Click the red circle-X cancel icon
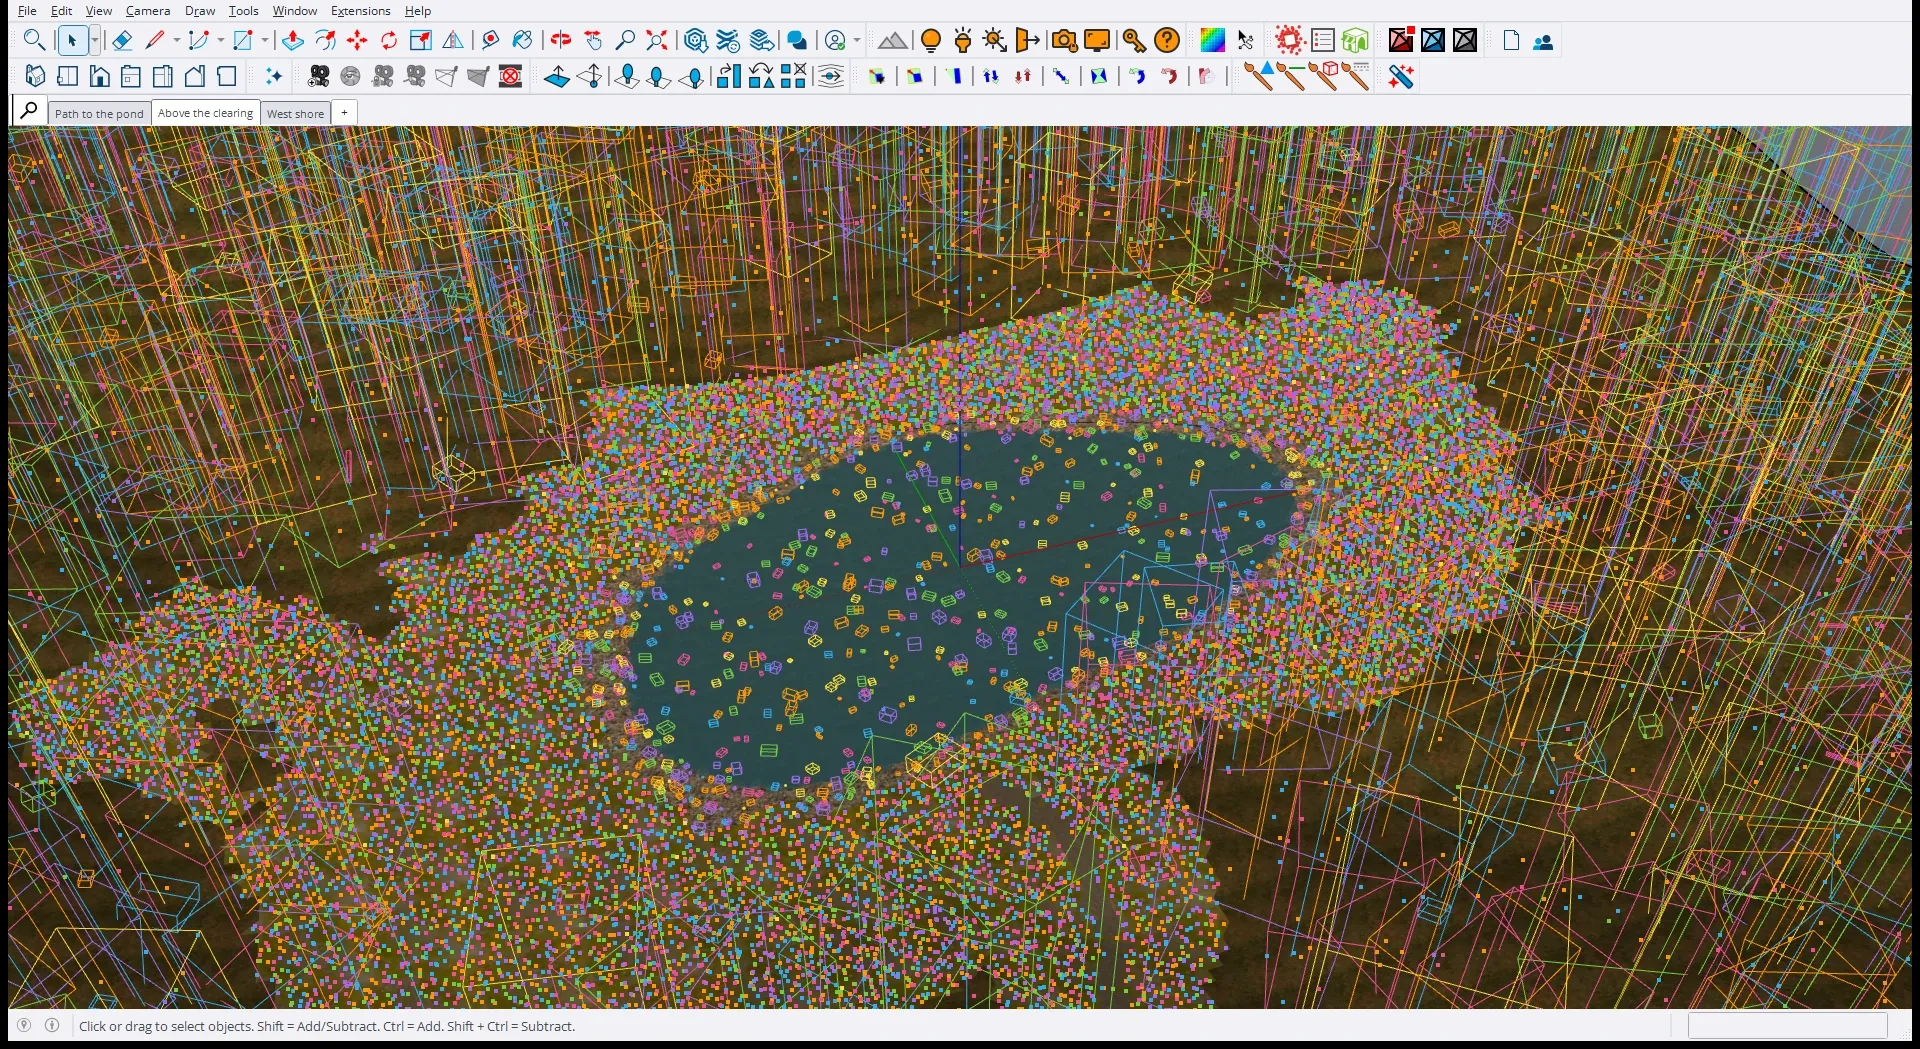The width and height of the screenshot is (1920, 1049). pos(511,76)
